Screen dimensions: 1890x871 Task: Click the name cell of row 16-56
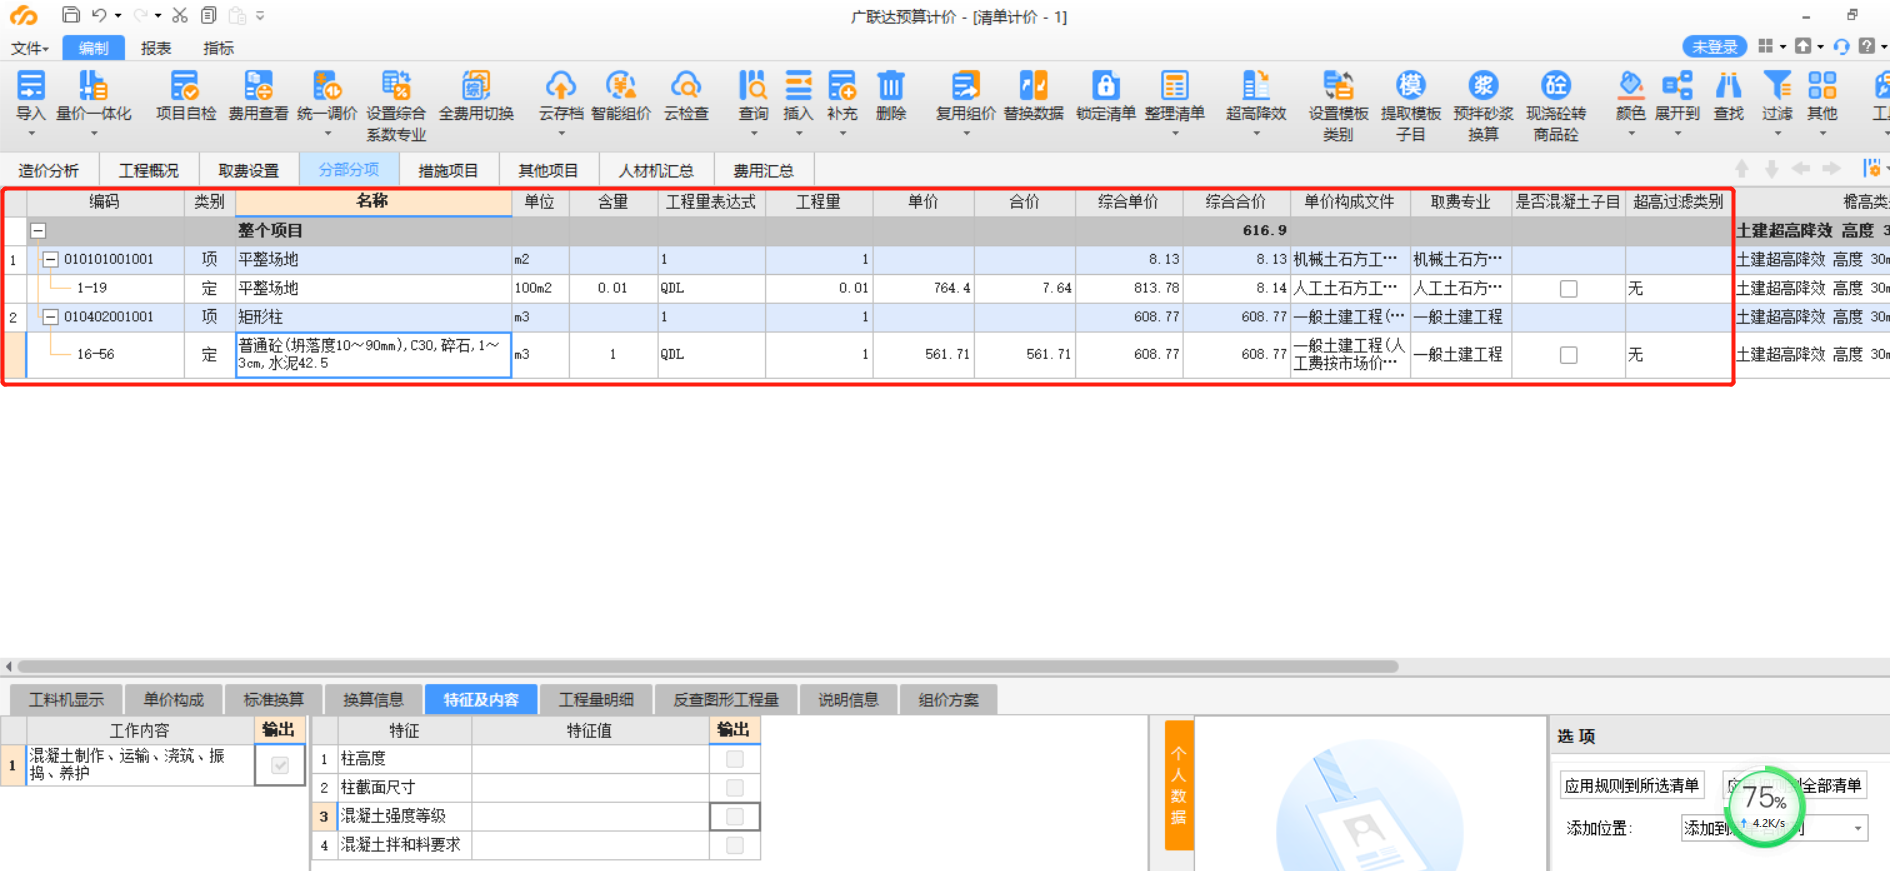coord(373,355)
